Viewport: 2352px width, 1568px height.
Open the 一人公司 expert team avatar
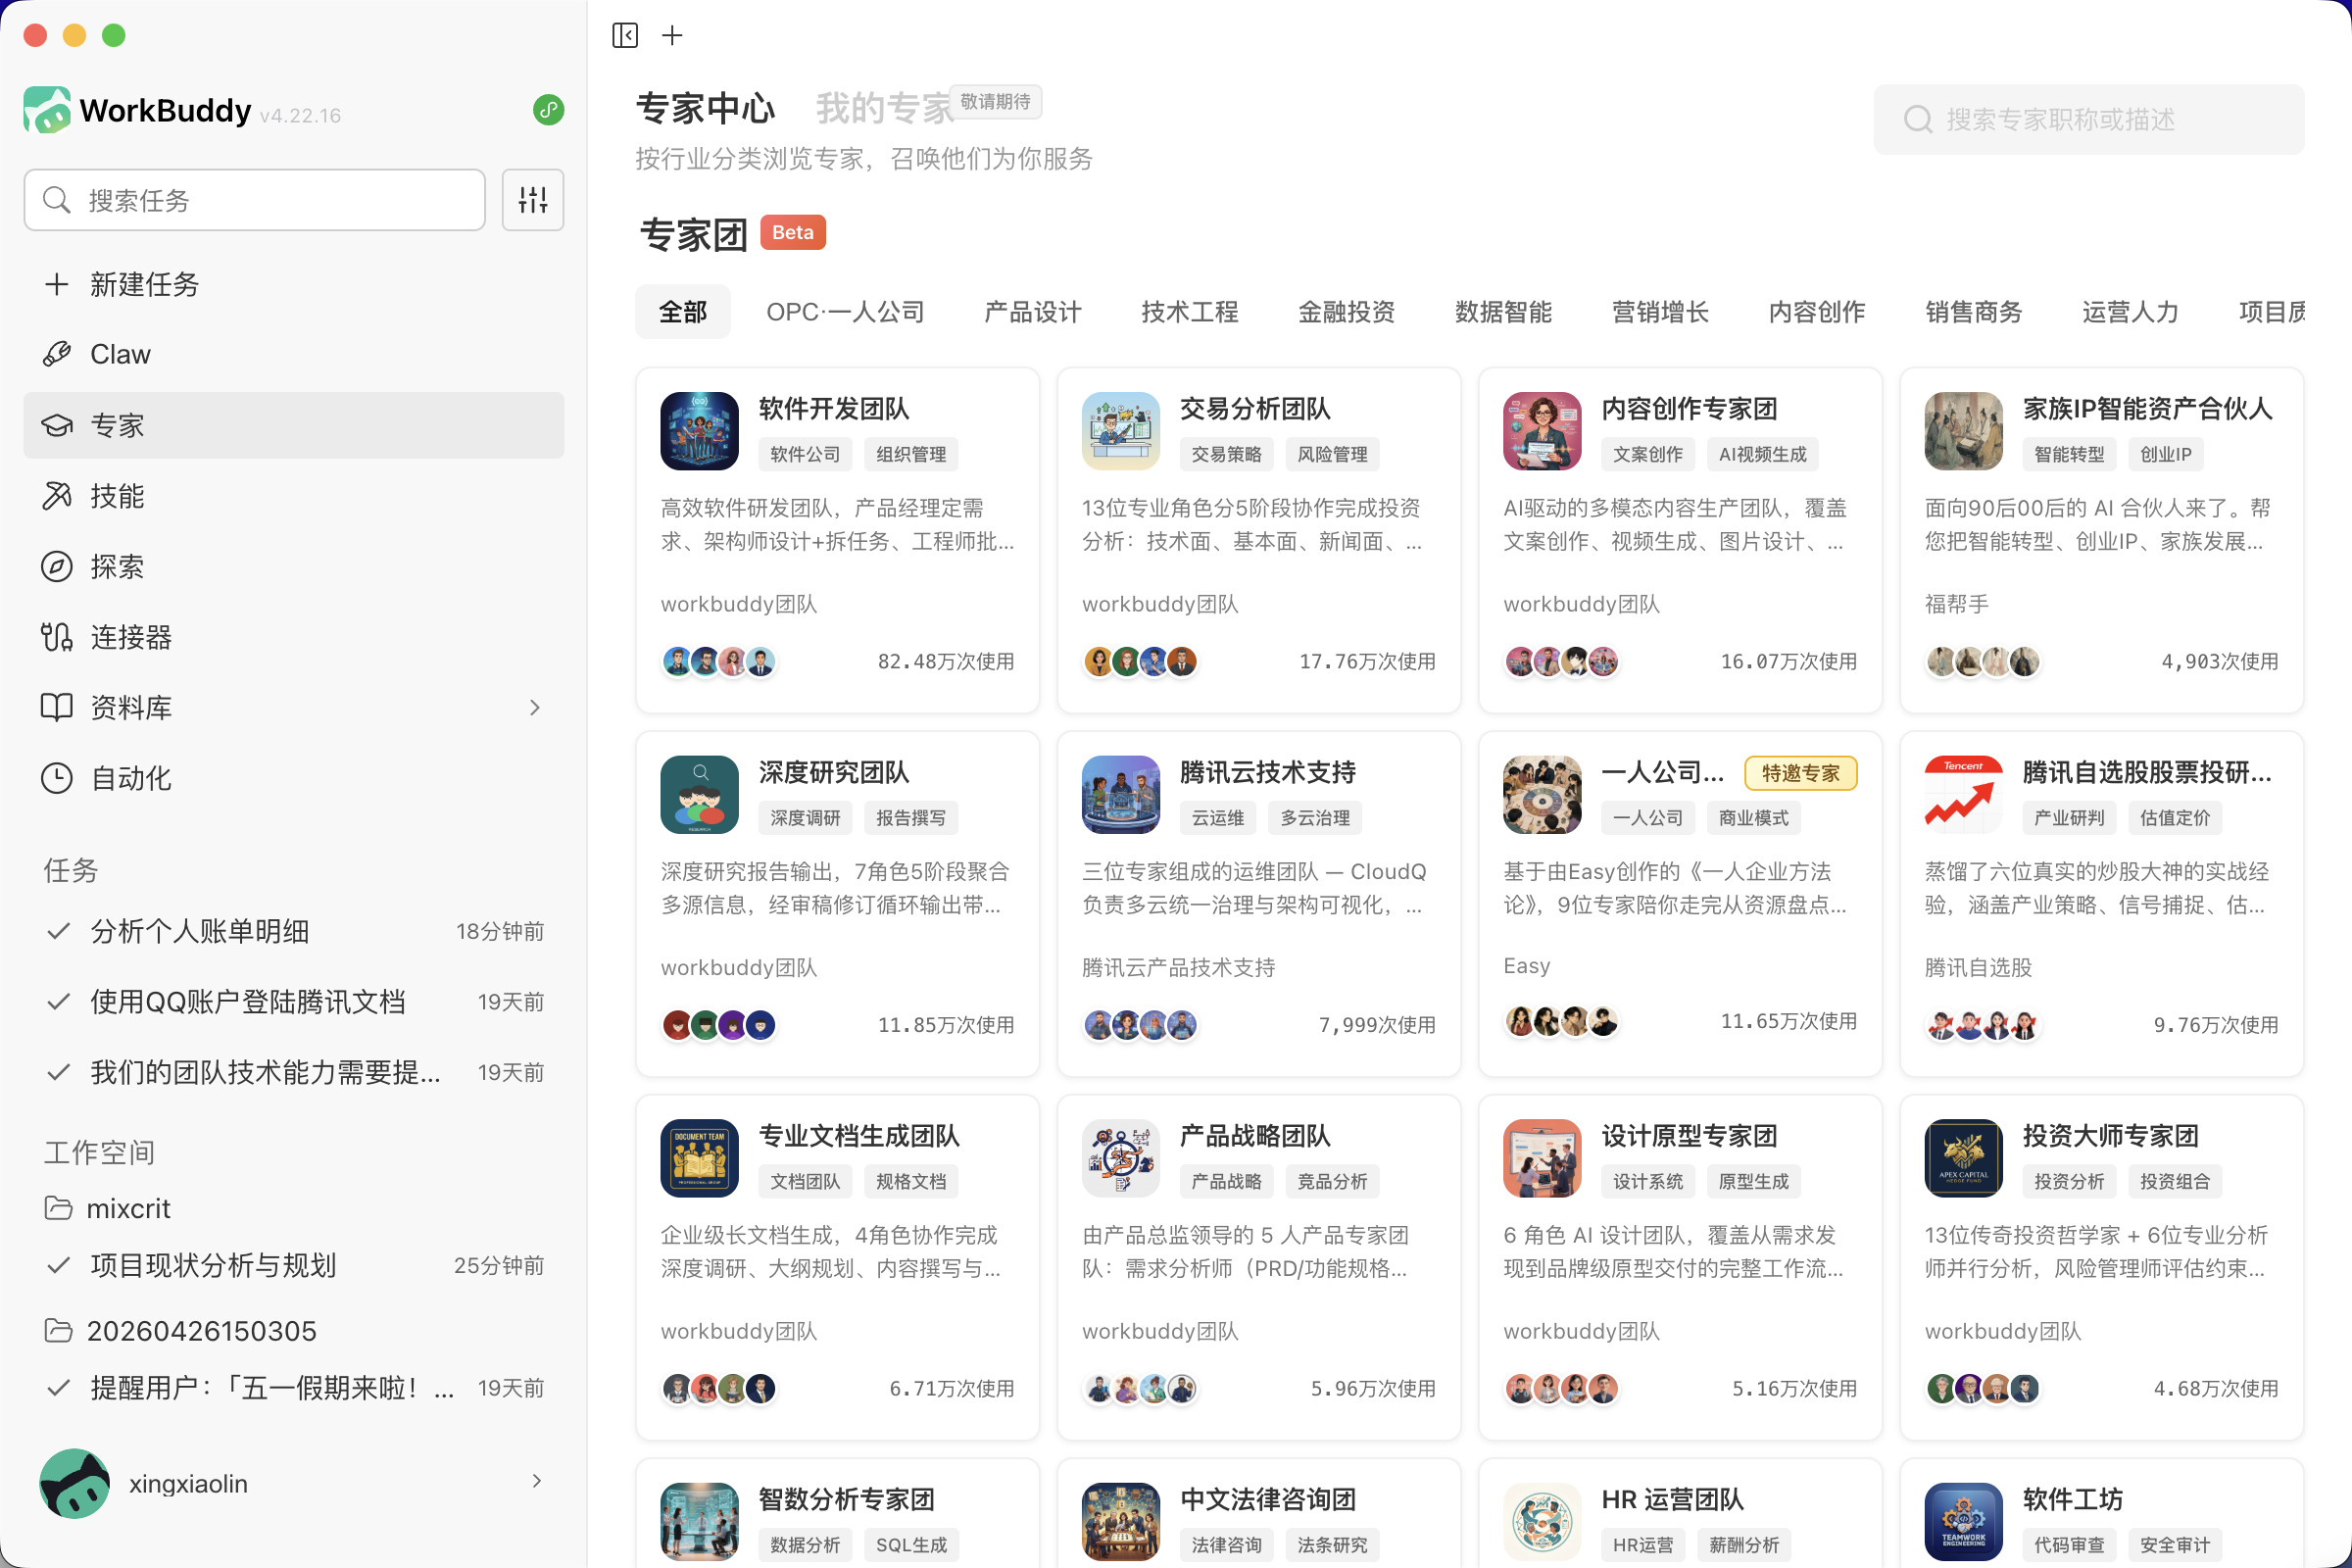click(x=1542, y=795)
